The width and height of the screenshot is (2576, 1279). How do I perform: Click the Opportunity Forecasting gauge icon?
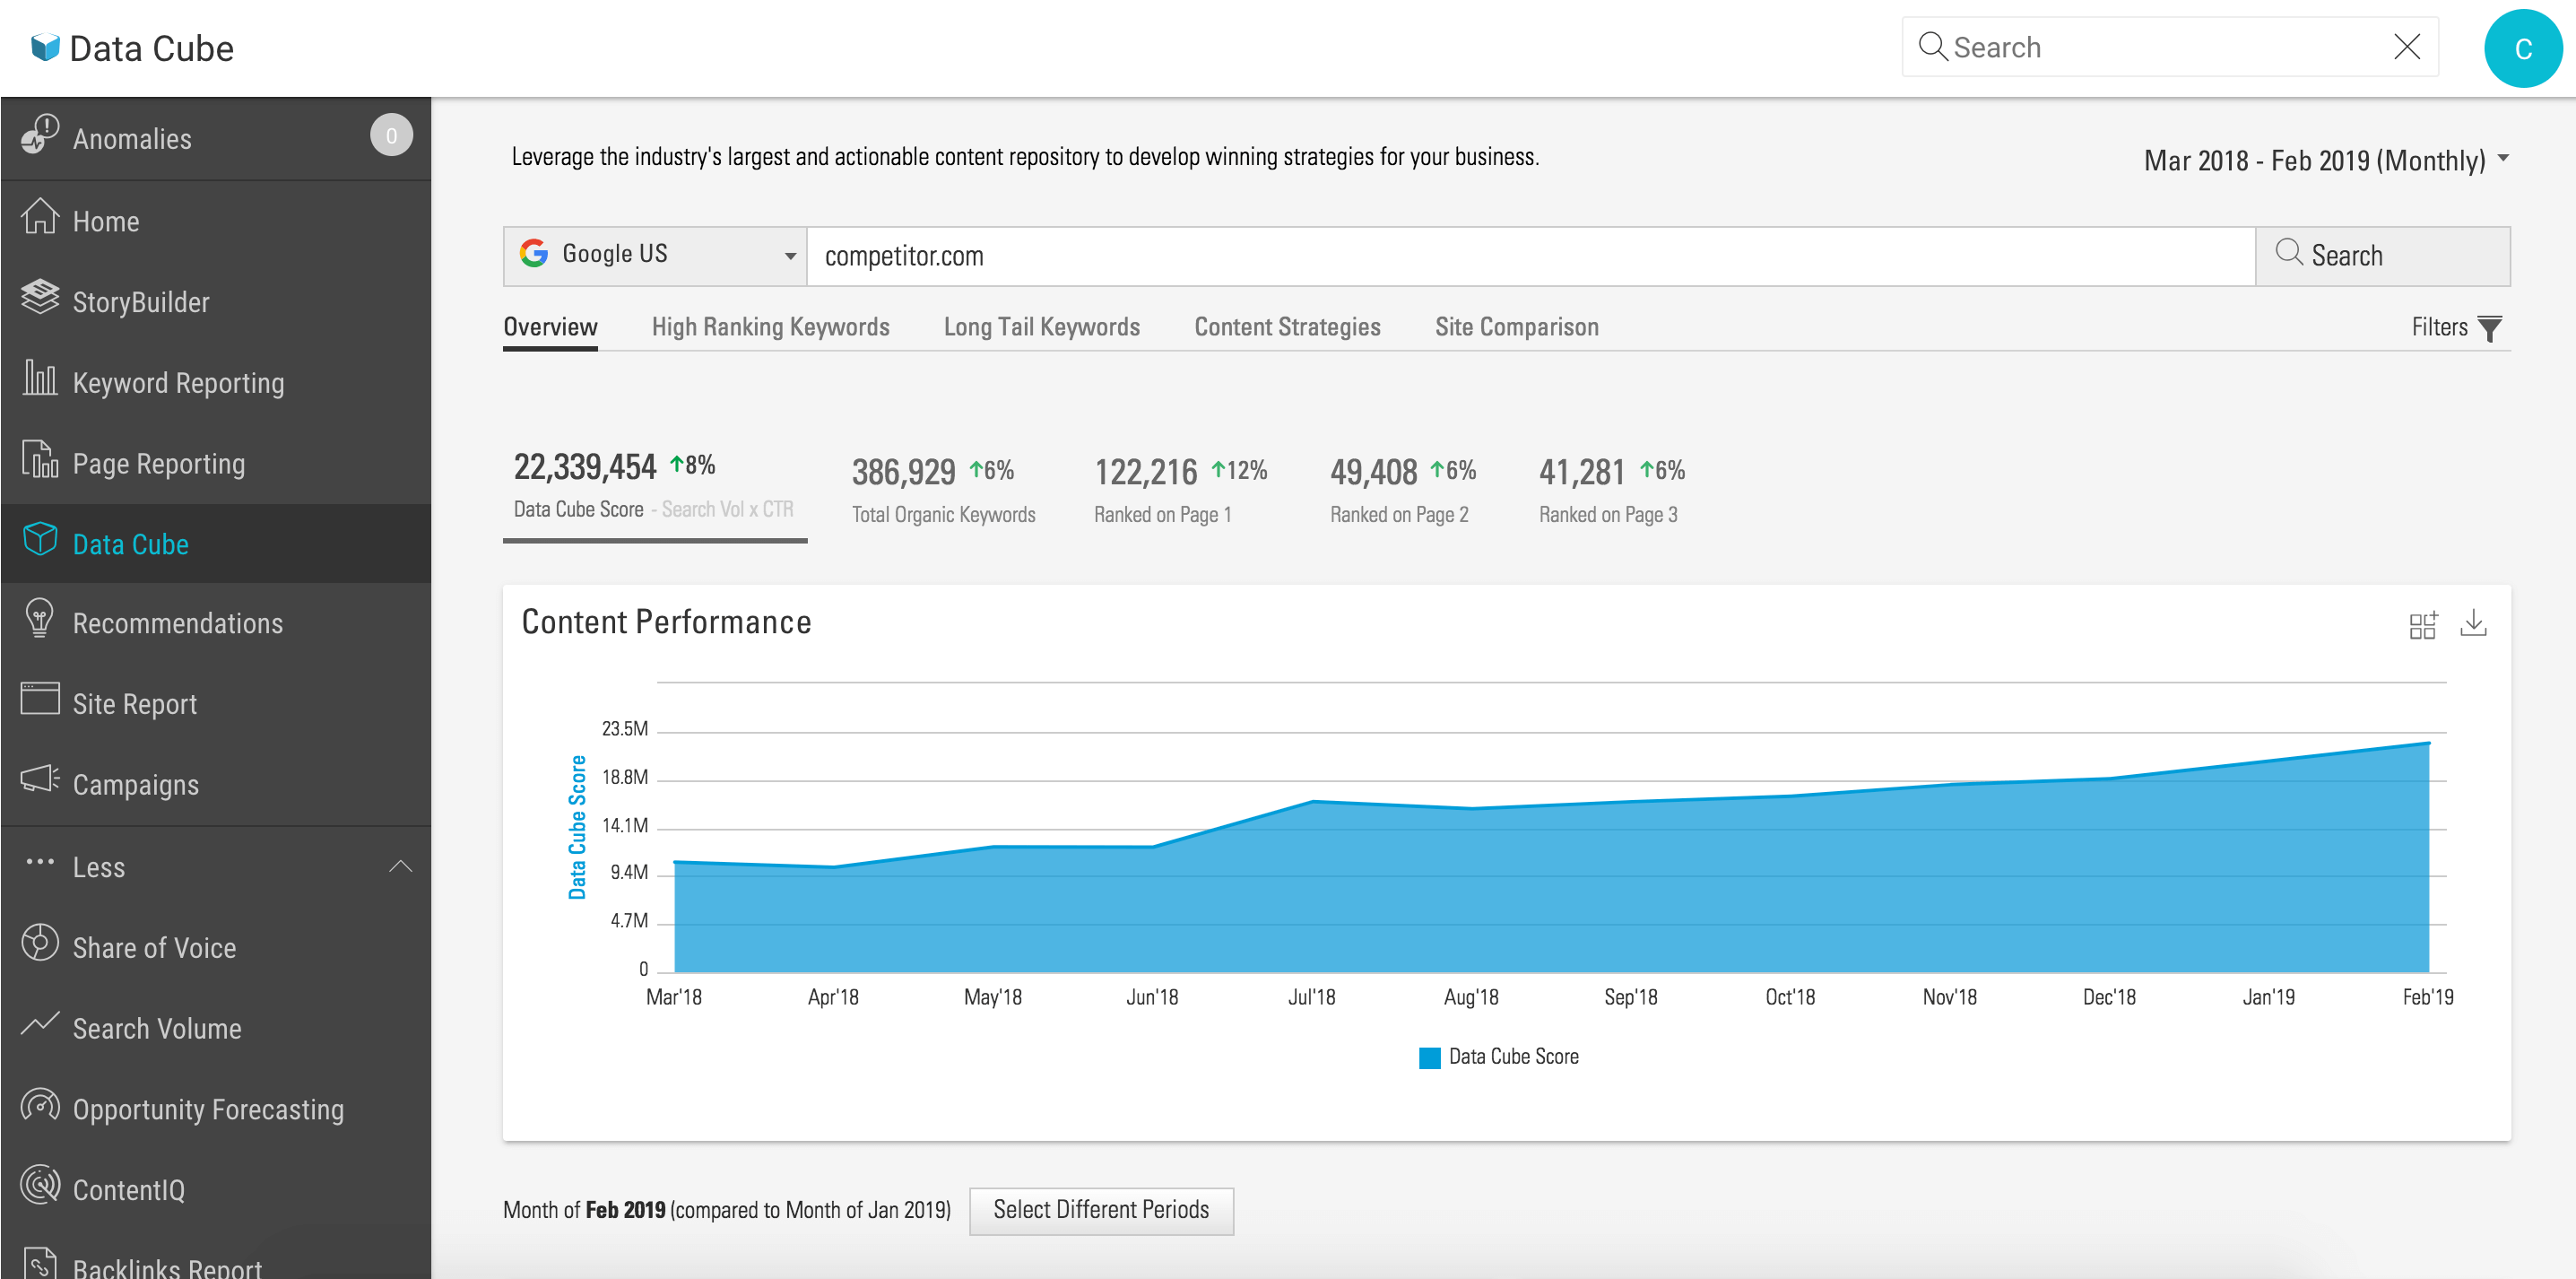coord(40,1105)
